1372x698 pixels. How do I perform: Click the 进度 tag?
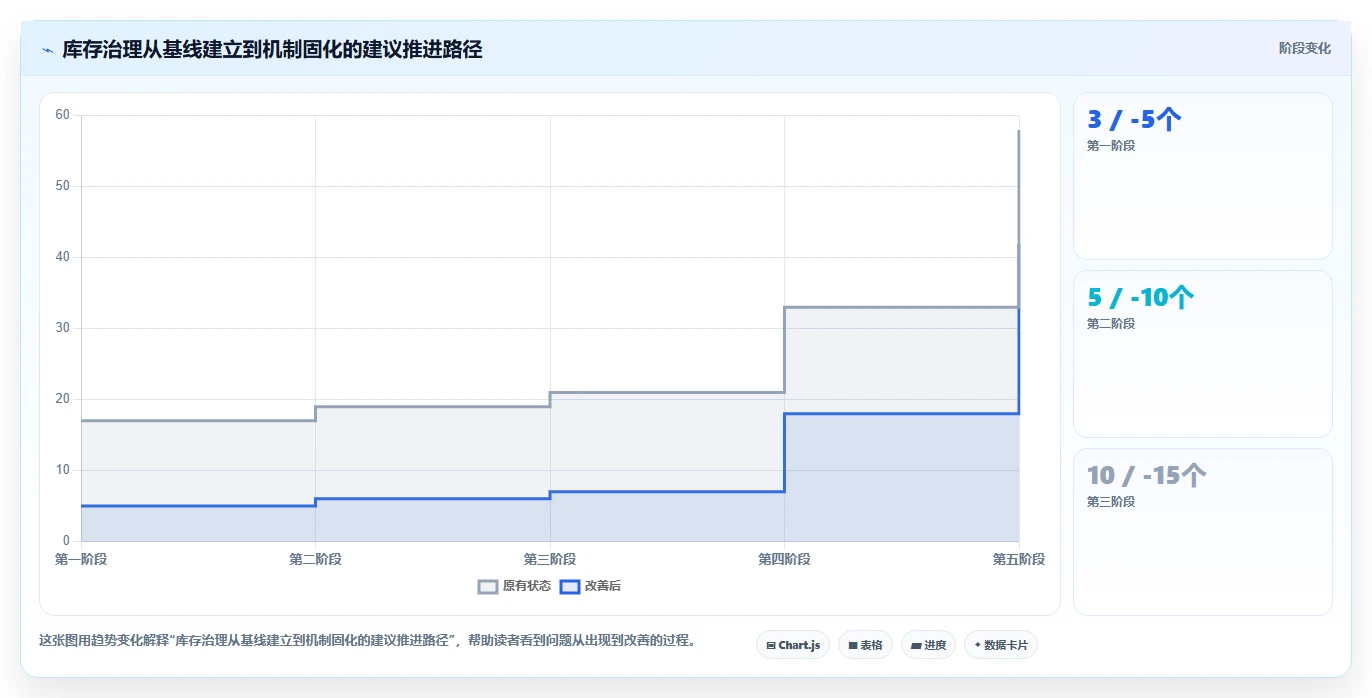(928, 645)
